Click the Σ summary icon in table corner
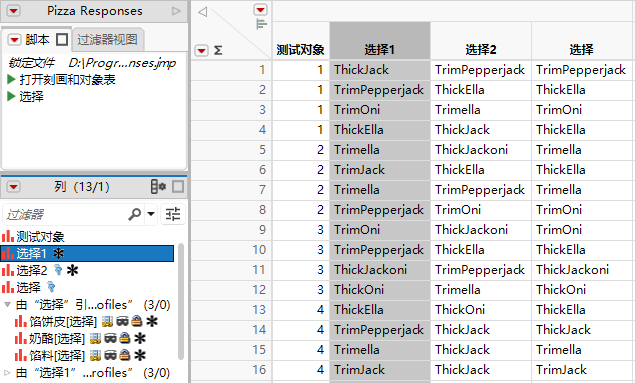Screen dimensions: 635x383 (218, 51)
